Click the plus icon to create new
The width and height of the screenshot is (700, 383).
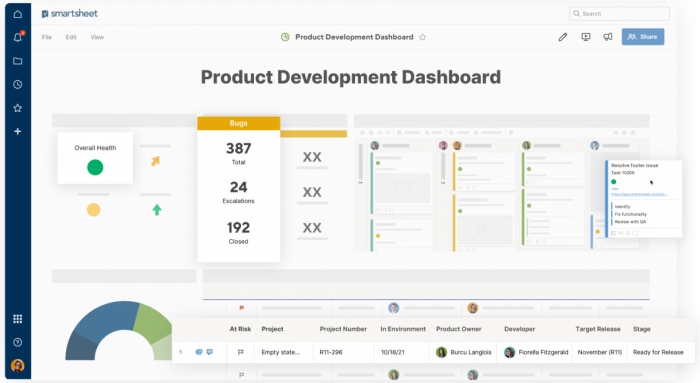click(17, 131)
